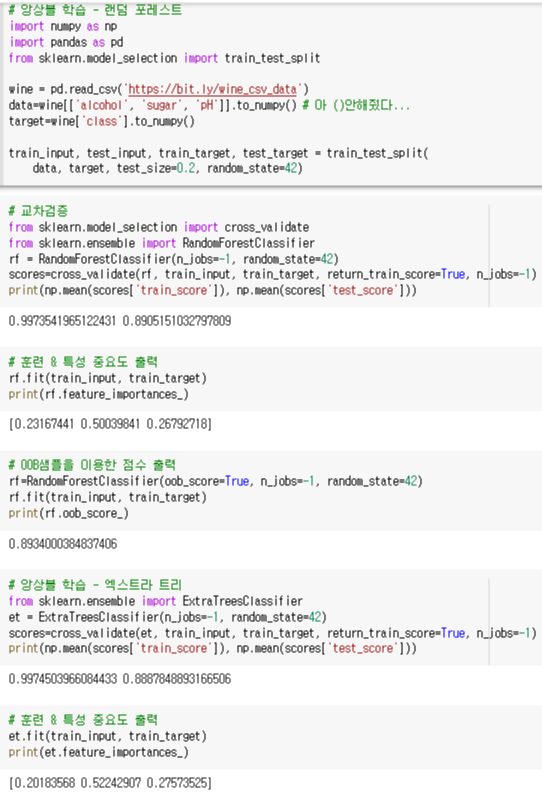This screenshot has height=796, width=542.
Task: Click the comment '# OOB샘플을 이용한 점수 출력'
Action: (92, 465)
